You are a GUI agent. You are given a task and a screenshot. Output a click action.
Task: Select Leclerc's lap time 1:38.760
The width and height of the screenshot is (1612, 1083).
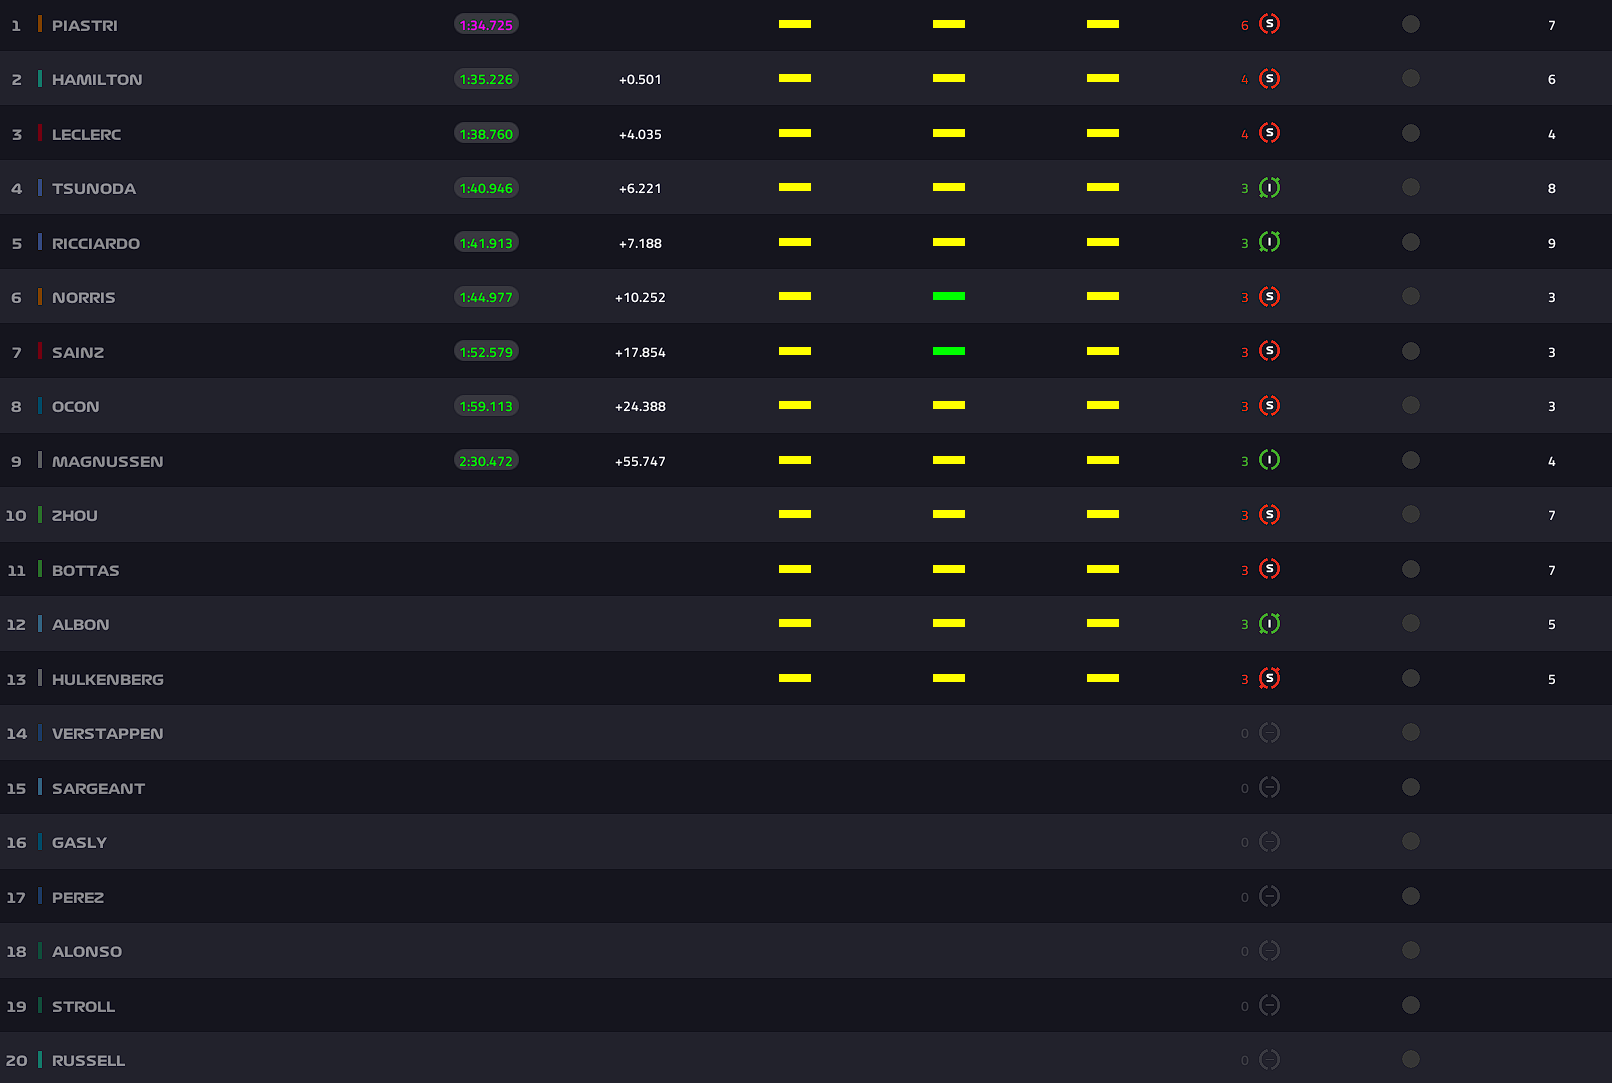pos(486,134)
